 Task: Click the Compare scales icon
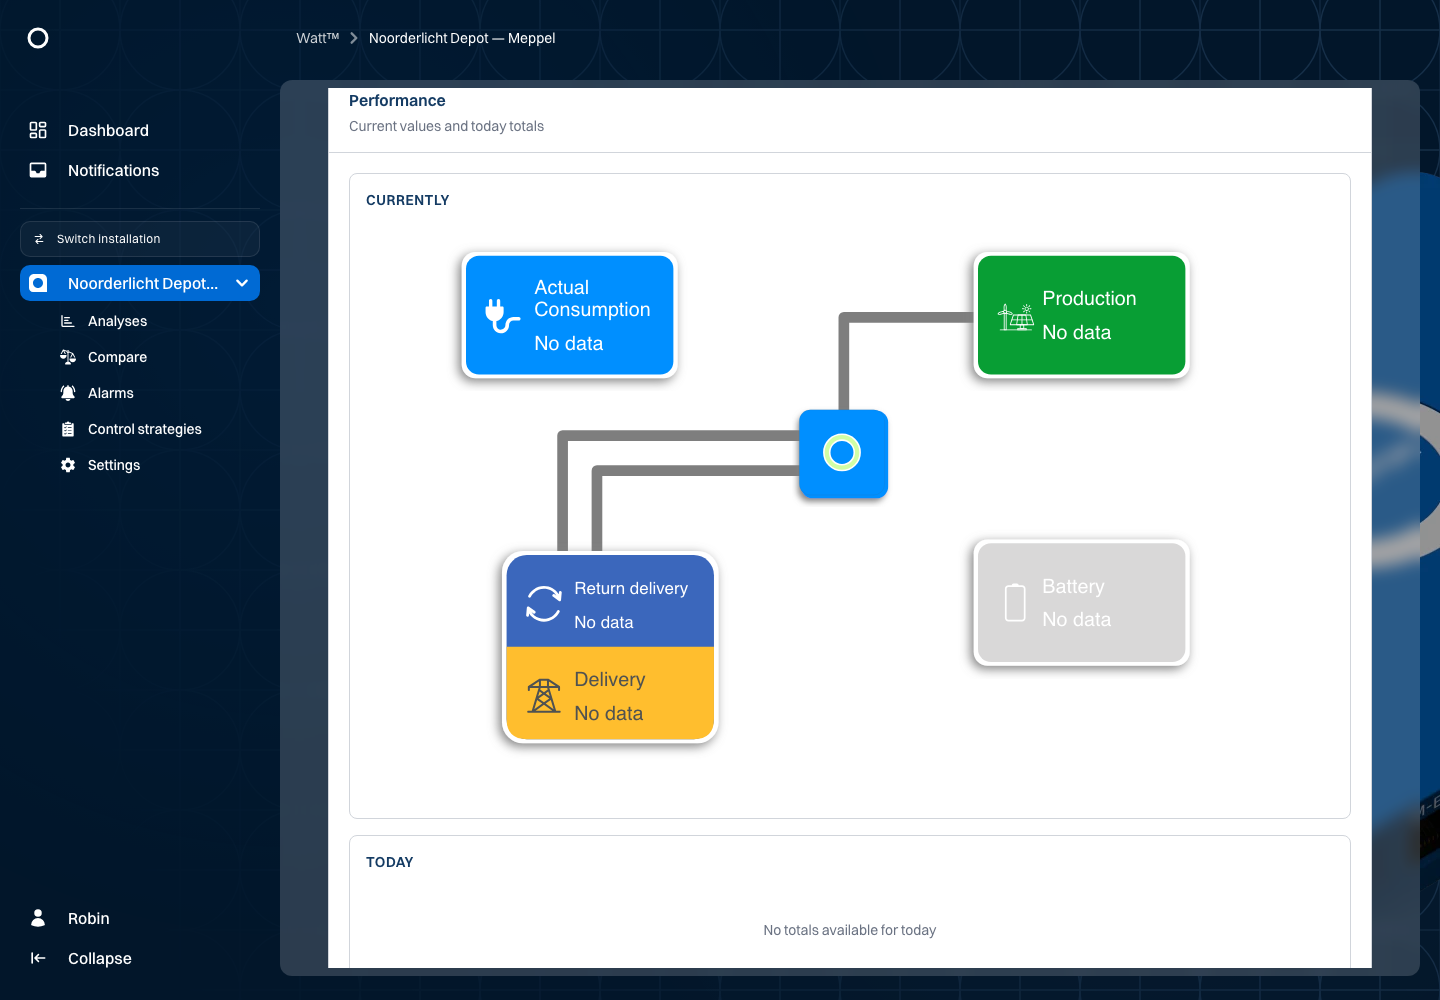coord(68,357)
